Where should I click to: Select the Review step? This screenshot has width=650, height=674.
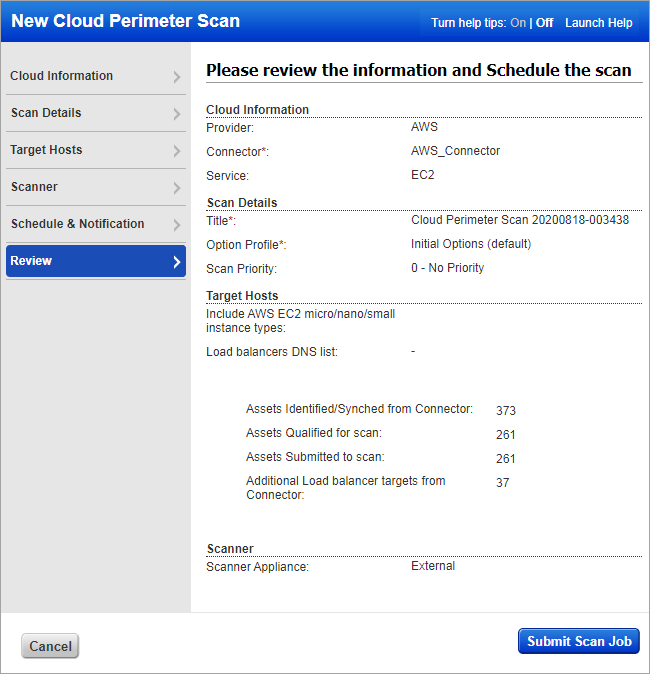96,261
